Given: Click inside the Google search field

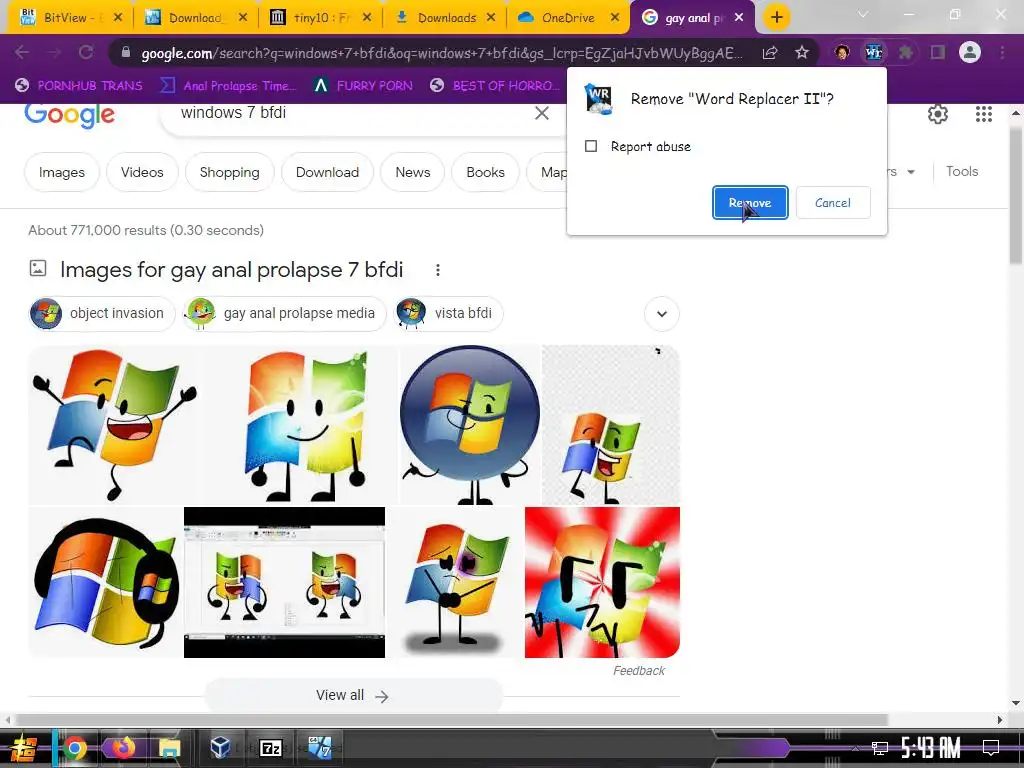Looking at the screenshot, I should [x=353, y=113].
